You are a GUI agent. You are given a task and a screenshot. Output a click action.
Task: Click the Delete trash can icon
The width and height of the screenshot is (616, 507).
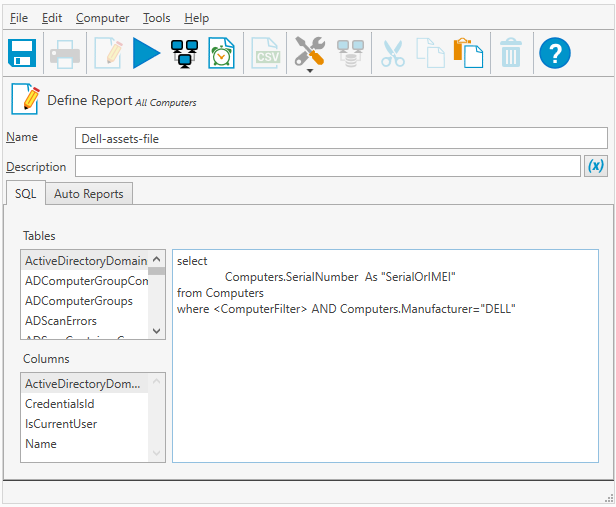coord(511,53)
